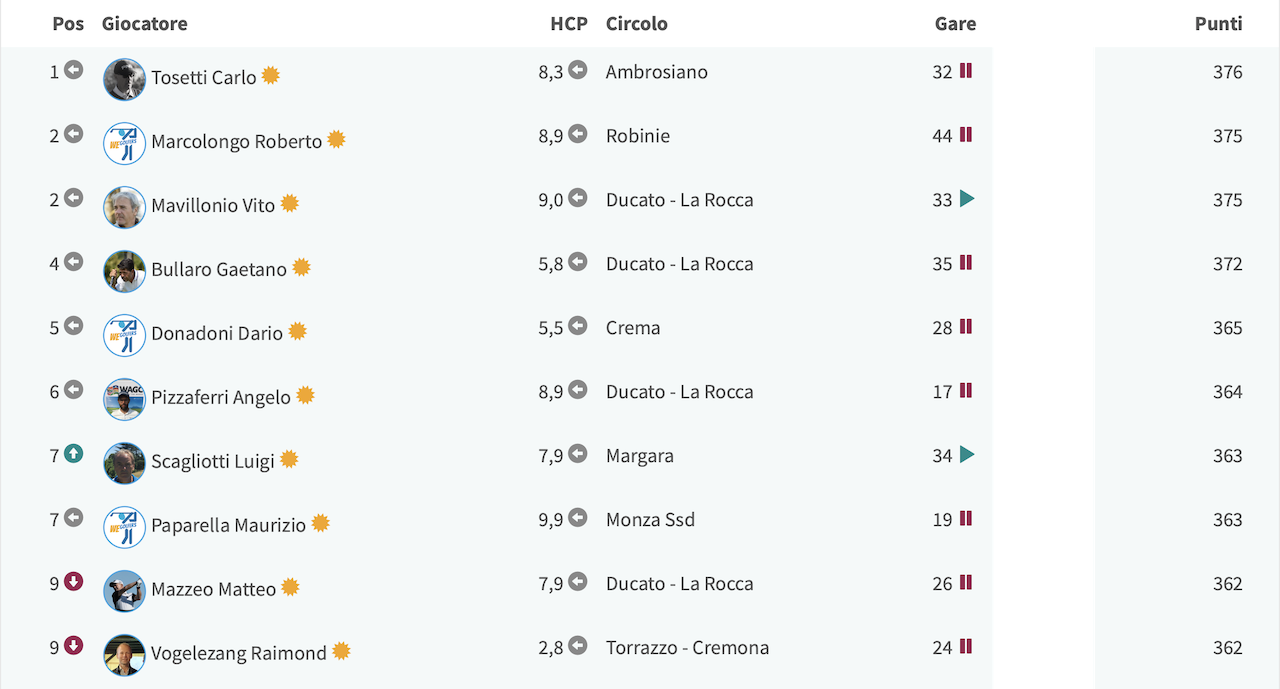Click the gray arrow icon beside HCP 5,8
This screenshot has width=1280, height=689.
578,262
